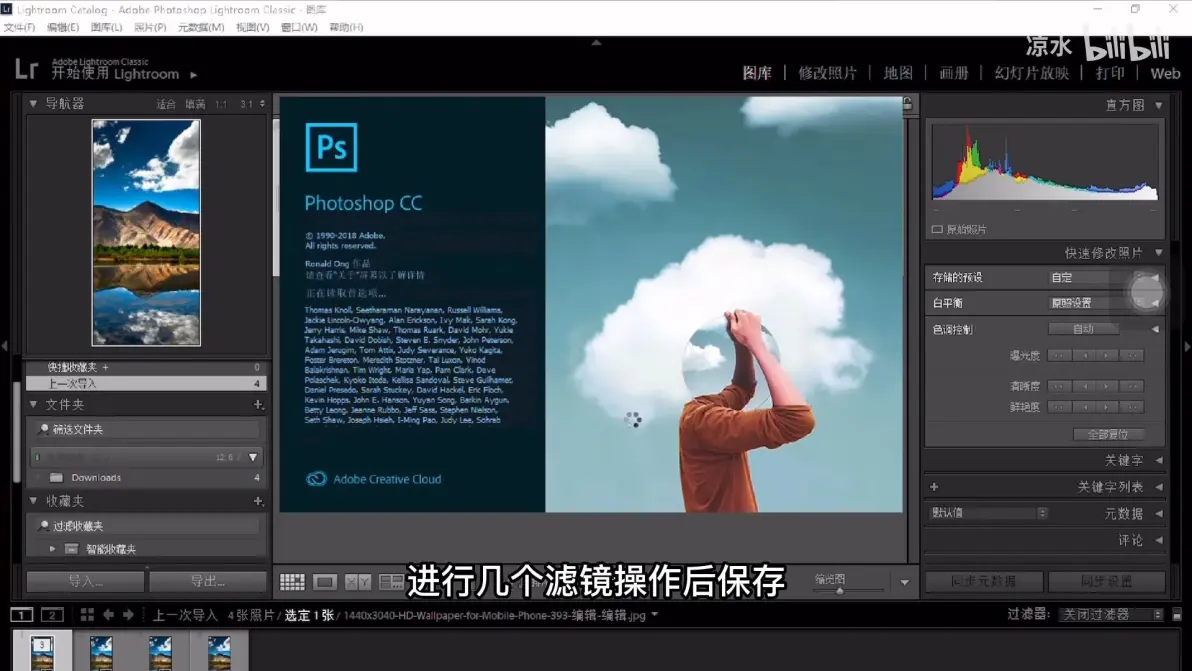Click the second window '2' display icon

click(x=52, y=615)
